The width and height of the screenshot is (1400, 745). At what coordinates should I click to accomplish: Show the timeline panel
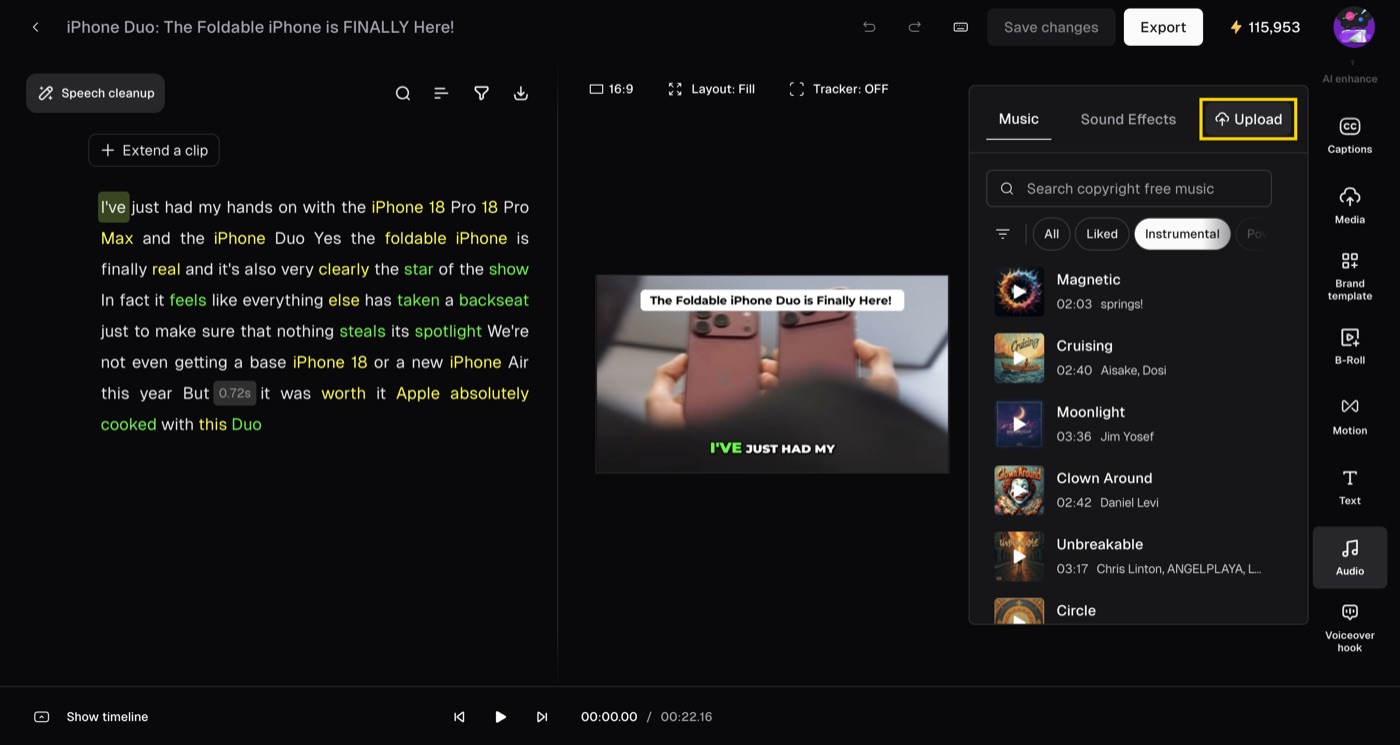click(x=91, y=717)
